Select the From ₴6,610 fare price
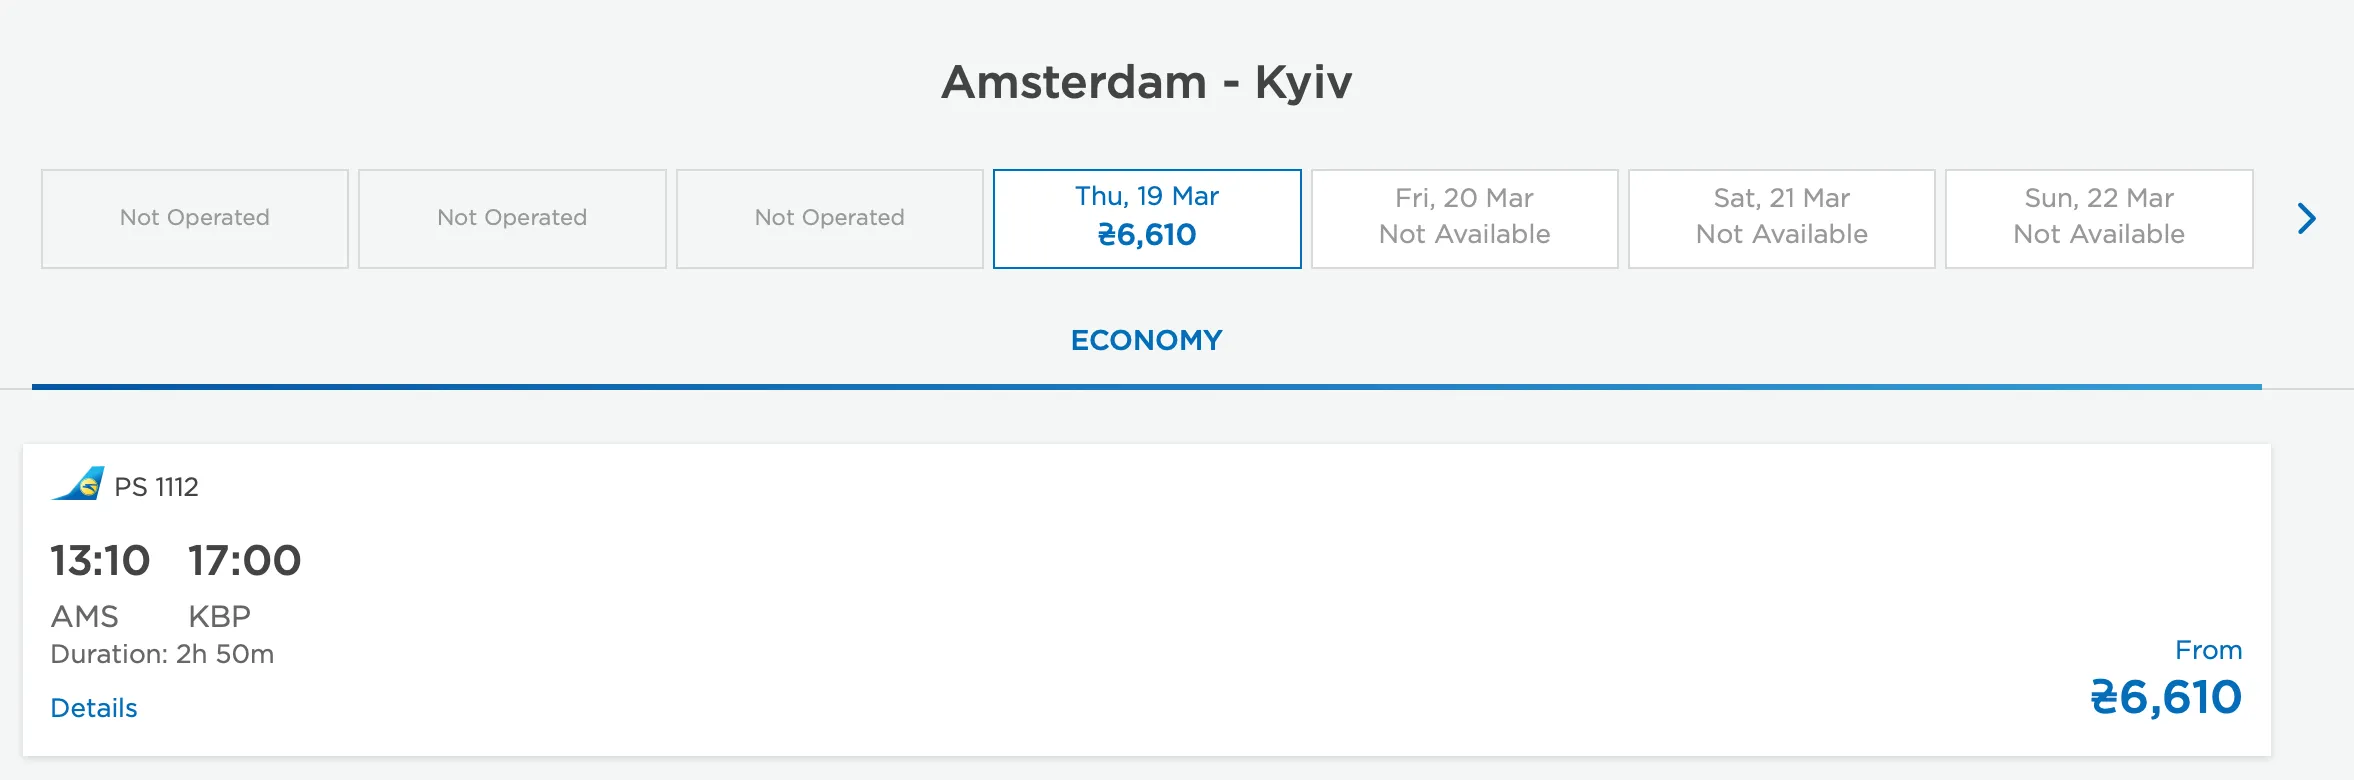The height and width of the screenshot is (780, 2354). (x=2165, y=697)
